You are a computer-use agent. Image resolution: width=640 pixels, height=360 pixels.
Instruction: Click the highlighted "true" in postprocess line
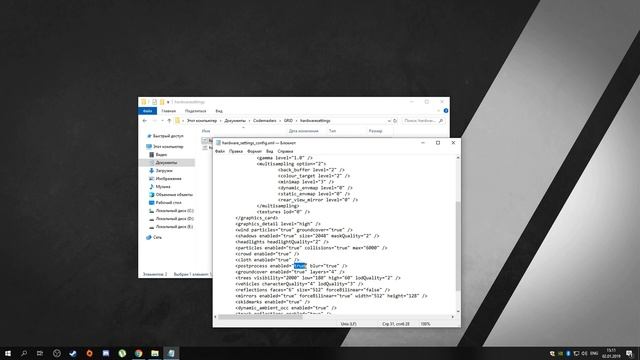click(300, 266)
